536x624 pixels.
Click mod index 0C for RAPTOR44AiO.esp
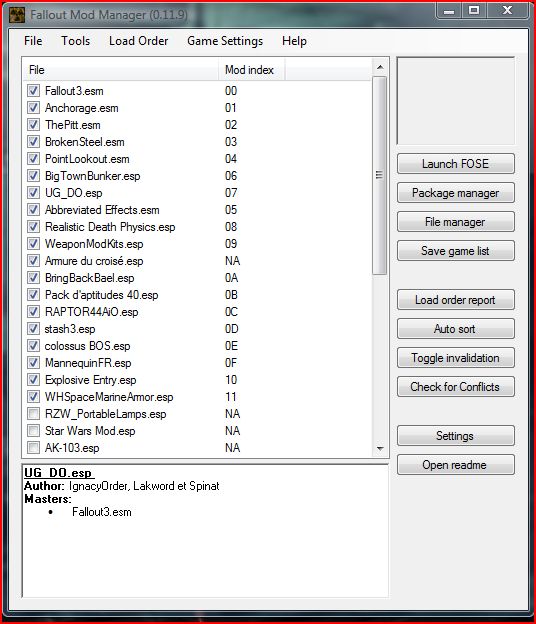coord(231,312)
